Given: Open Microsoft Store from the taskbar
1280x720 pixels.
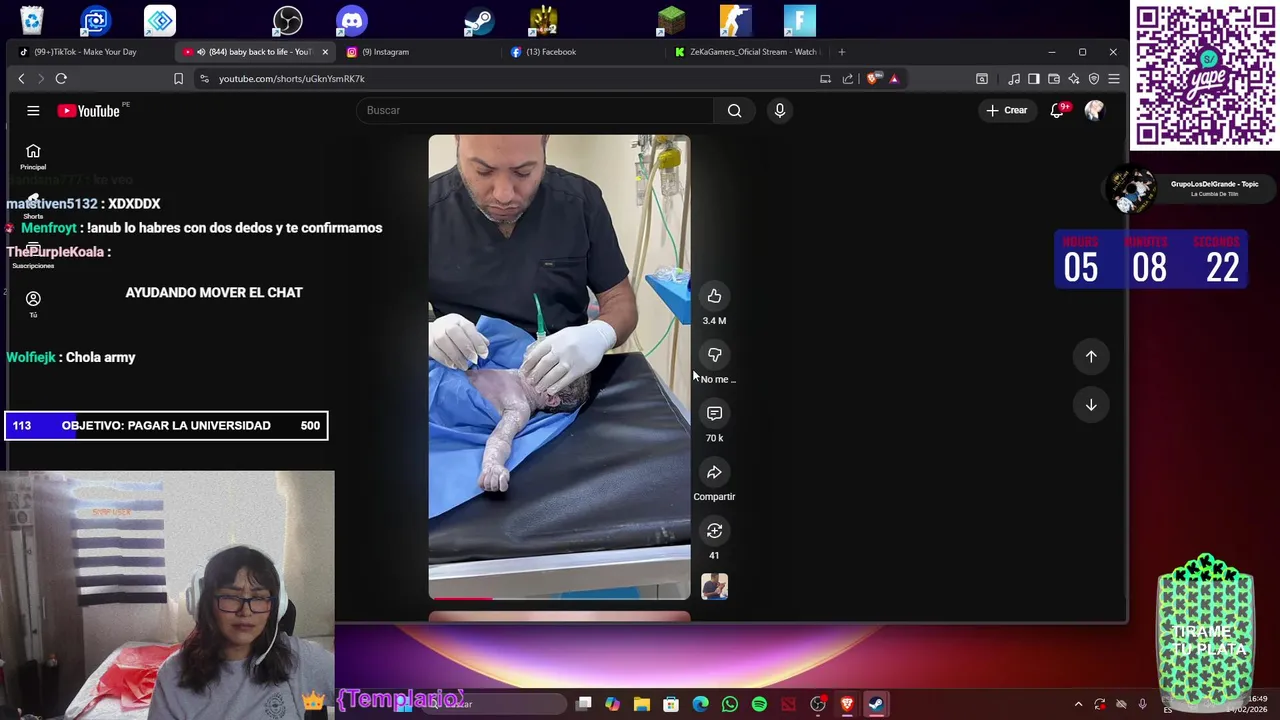Looking at the screenshot, I should 671,704.
